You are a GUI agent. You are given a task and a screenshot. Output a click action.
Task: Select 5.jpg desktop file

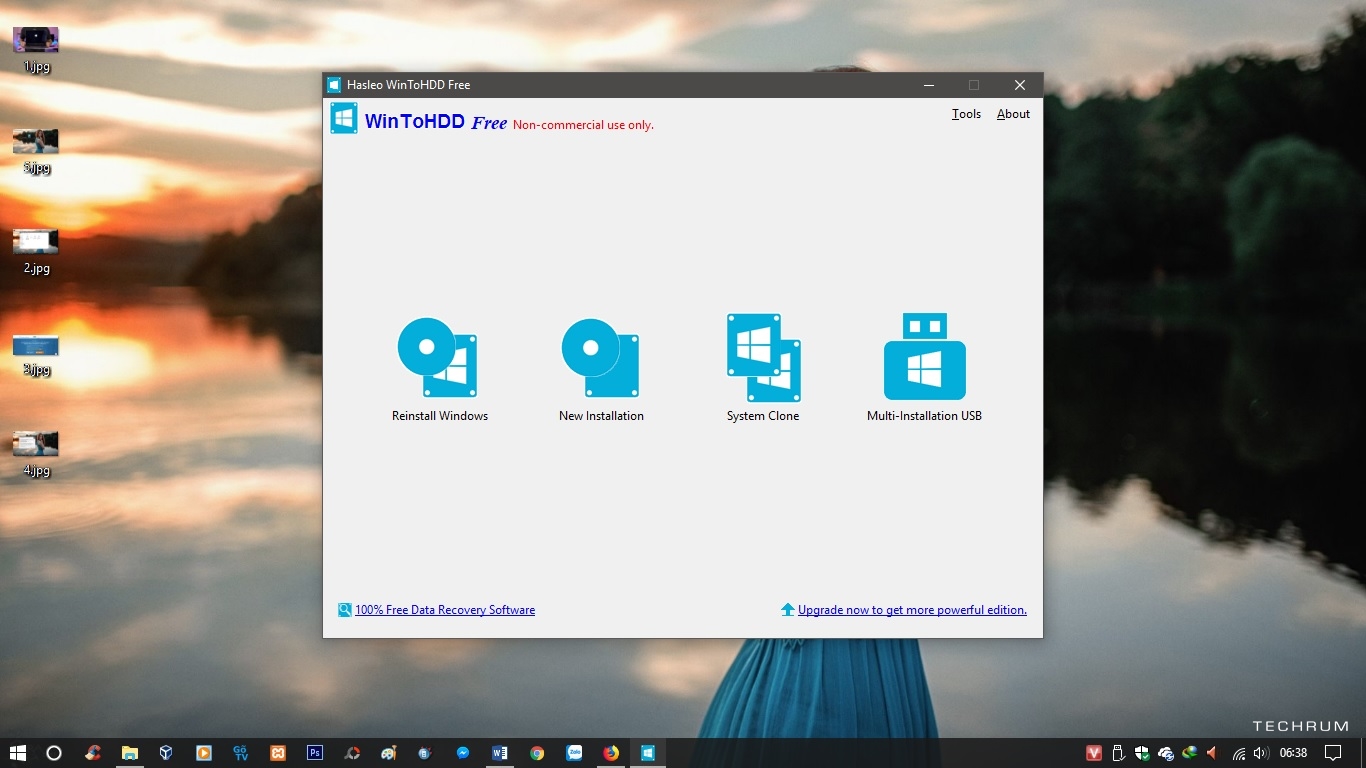tap(36, 152)
